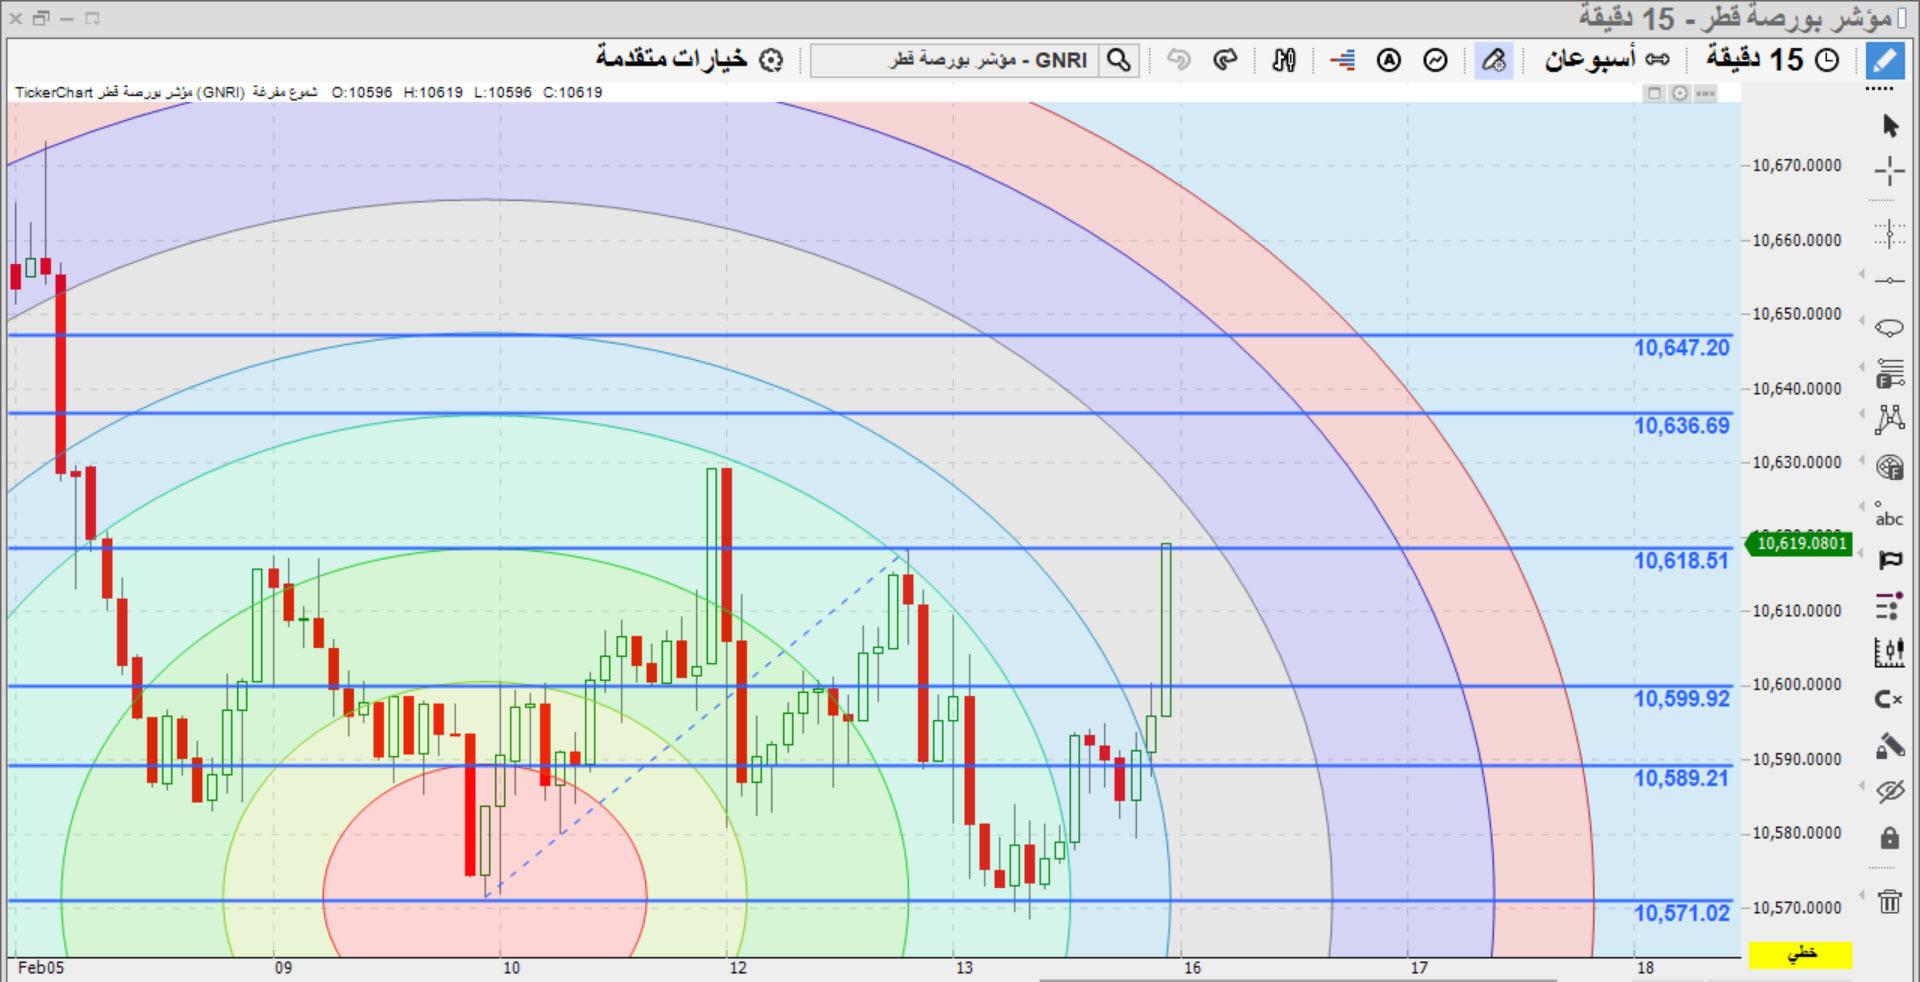Click the undo arrow

[x=1179, y=60]
